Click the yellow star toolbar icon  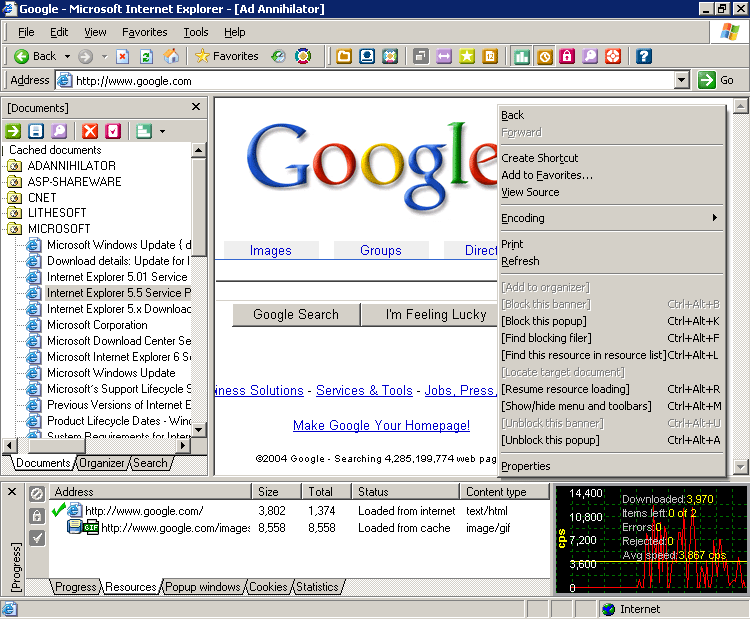pos(467,56)
